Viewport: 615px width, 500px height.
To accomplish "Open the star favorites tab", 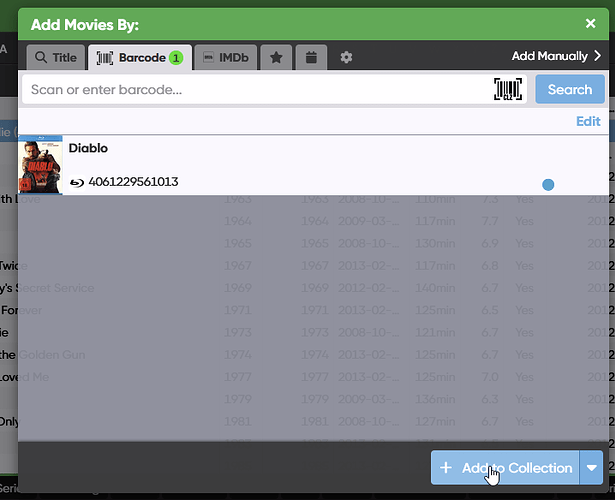I will pos(276,58).
